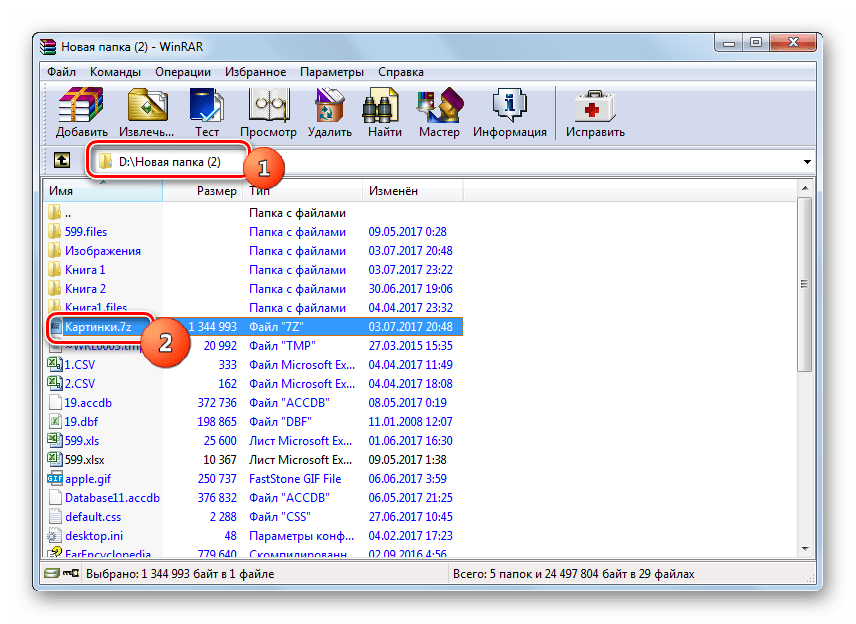Open the Информация toolbar icon

(x=509, y=104)
